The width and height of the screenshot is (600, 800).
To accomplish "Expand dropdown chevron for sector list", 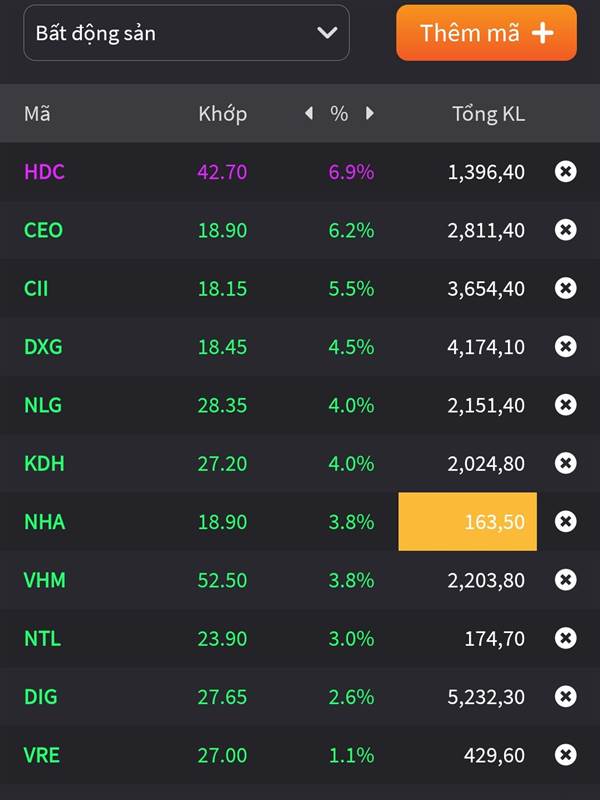I will [x=327, y=33].
